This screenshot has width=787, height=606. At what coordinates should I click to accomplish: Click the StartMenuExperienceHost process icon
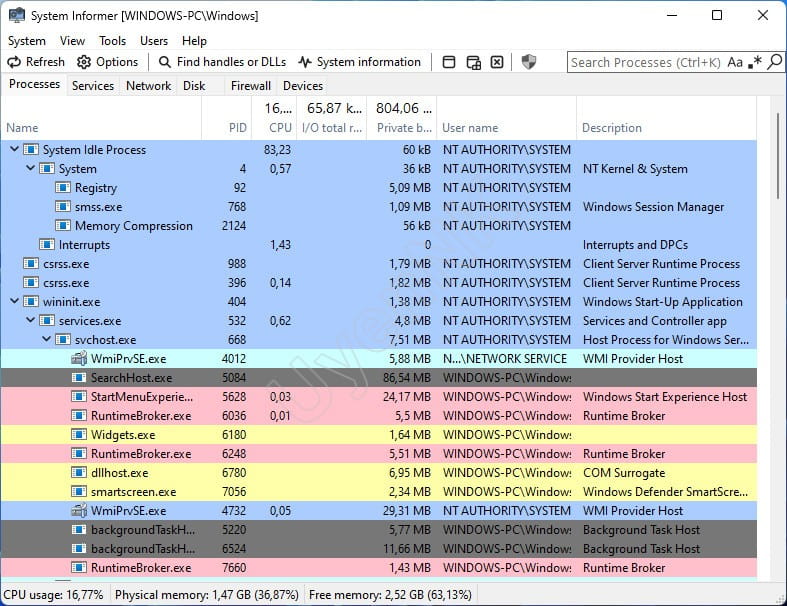tap(79, 397)
